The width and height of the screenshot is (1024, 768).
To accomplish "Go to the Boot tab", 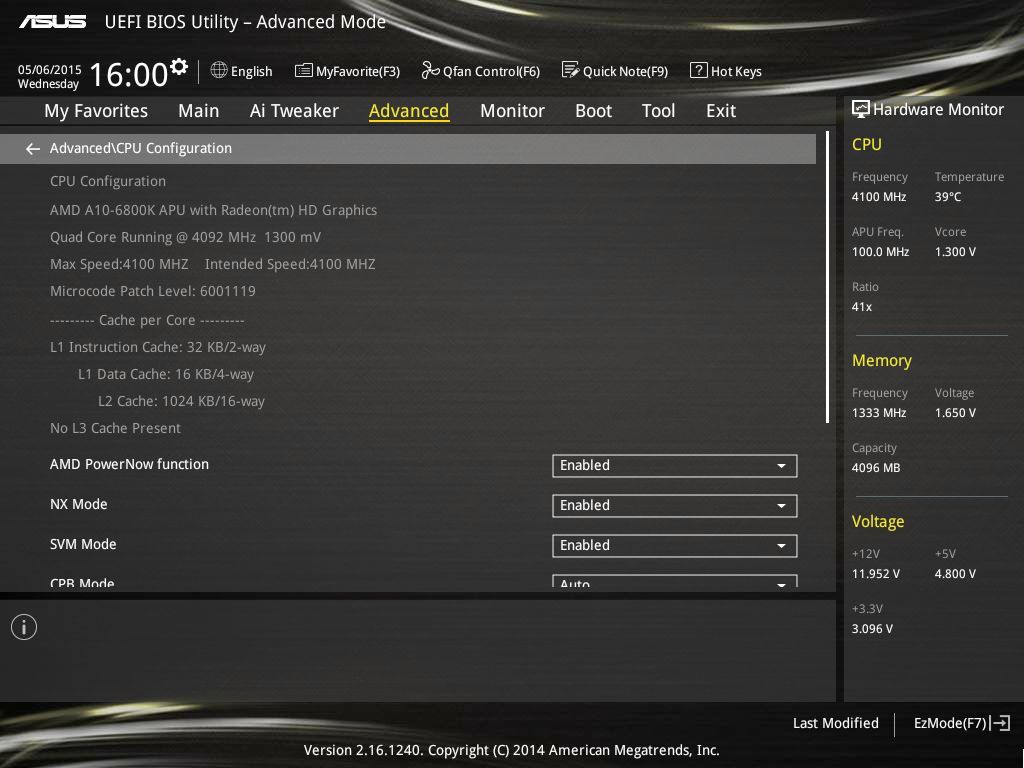I will point(593,111).
